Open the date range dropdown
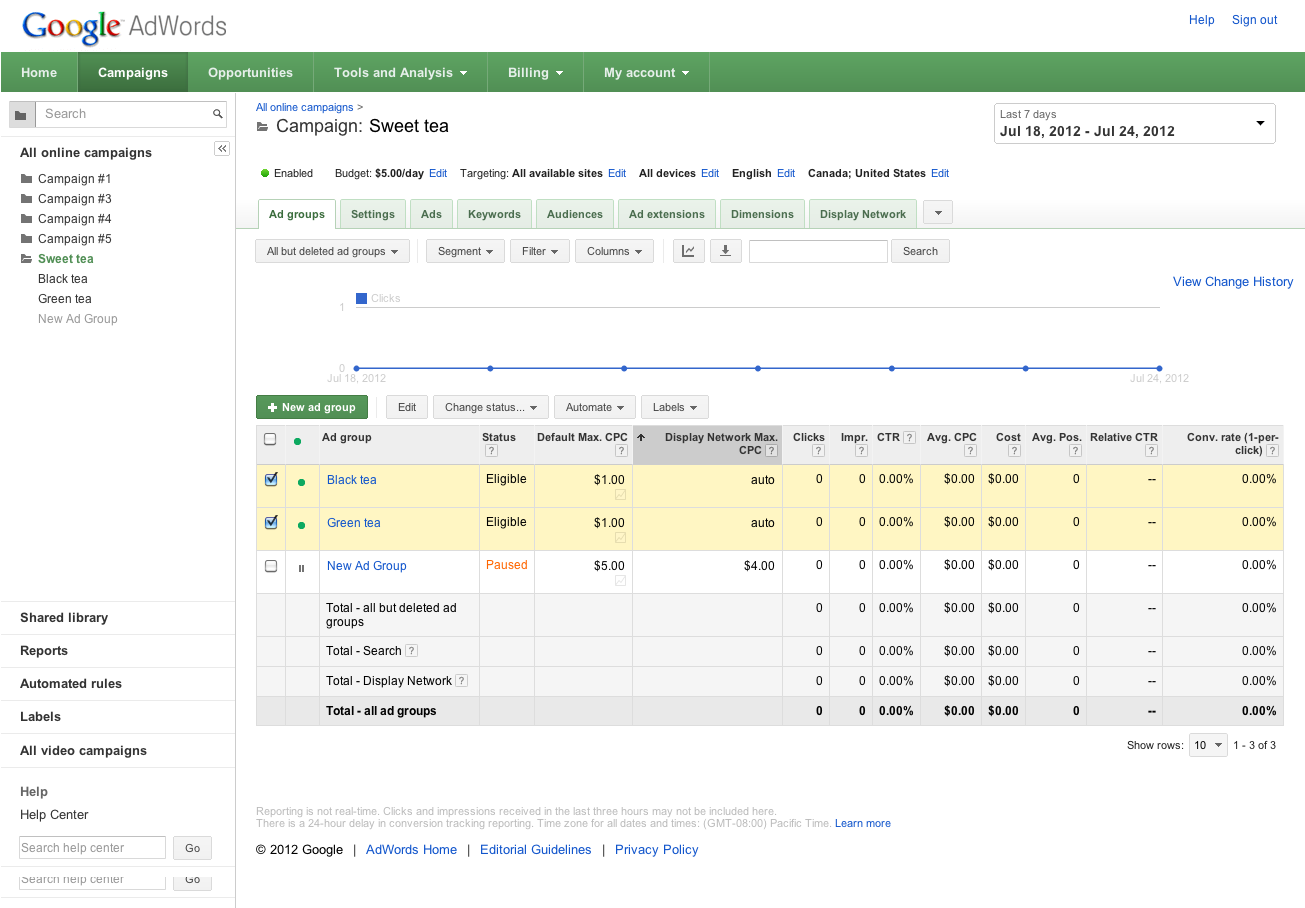Screen dimensions: 1305x908 click(x=1135, y=123)
